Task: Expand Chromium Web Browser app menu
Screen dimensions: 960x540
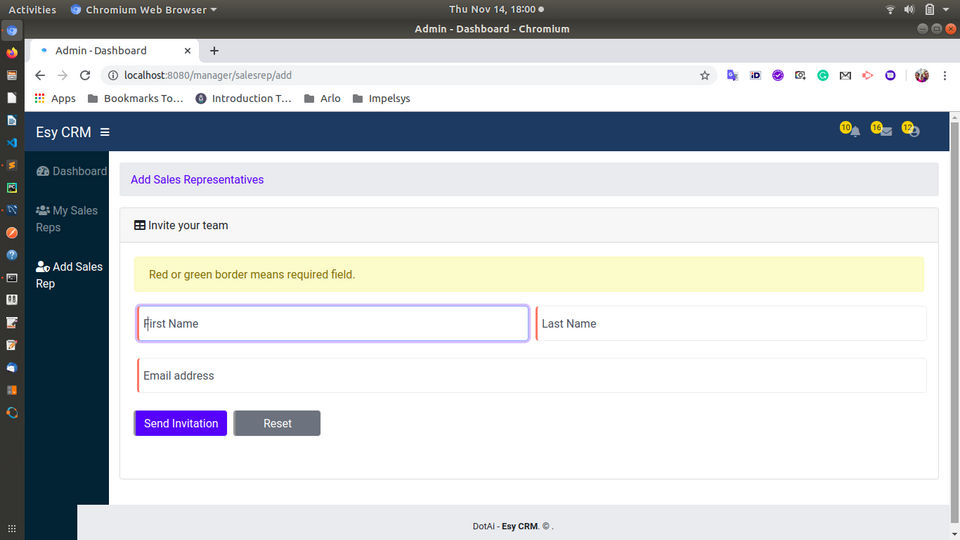Action: [x=144, y=9]
